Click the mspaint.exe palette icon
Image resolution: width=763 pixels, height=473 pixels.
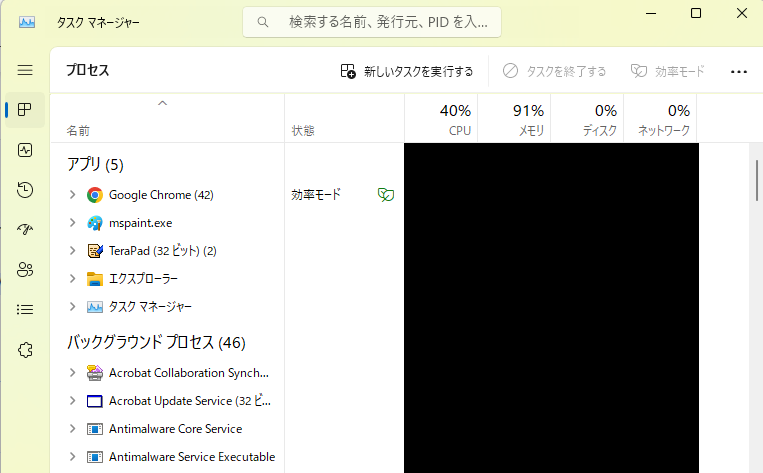tap(95, 223)
